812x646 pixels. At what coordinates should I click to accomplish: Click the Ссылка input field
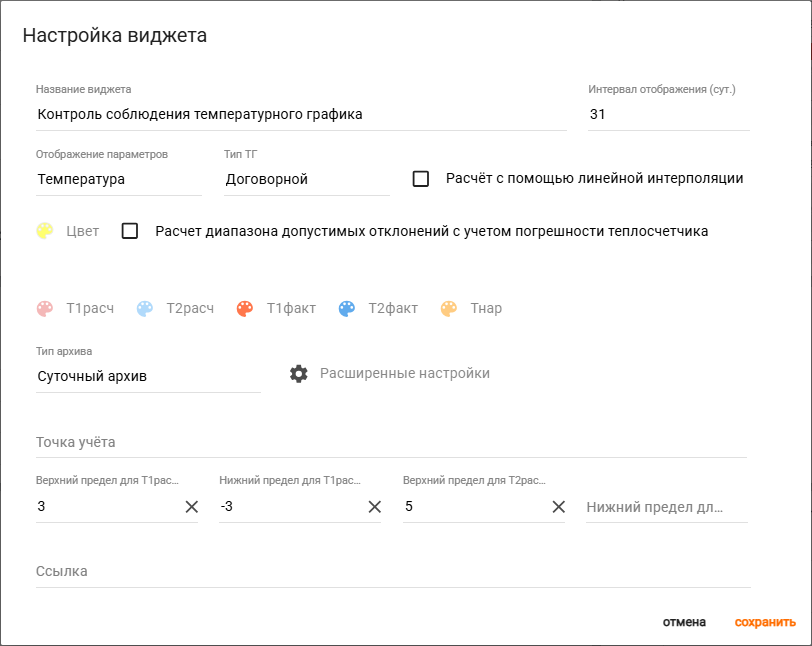(392, 572)
